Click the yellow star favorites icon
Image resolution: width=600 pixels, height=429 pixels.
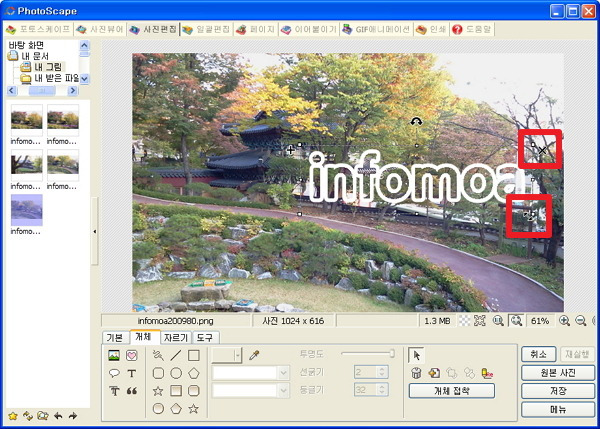tap(13, 416)
